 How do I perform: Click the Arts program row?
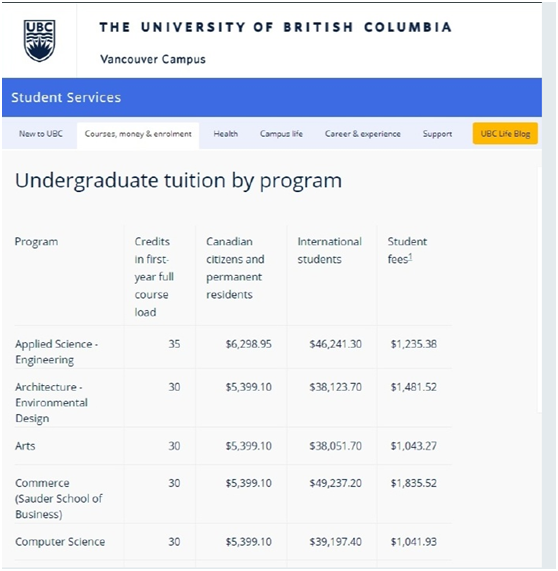[233, 446]
